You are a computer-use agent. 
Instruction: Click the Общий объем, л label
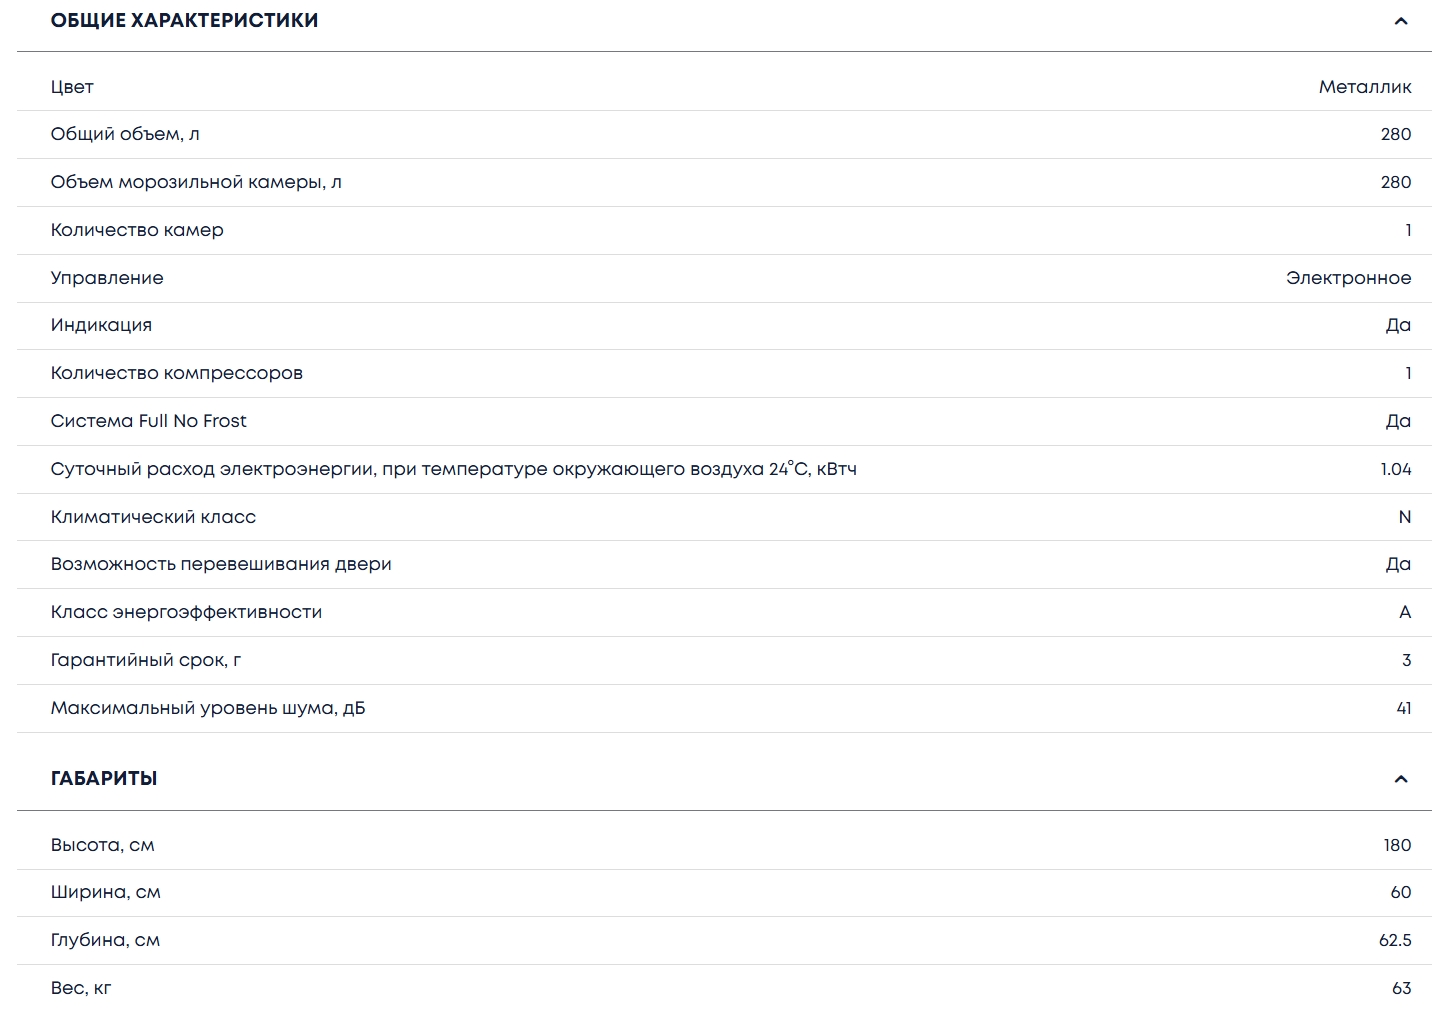coord(125,134)
